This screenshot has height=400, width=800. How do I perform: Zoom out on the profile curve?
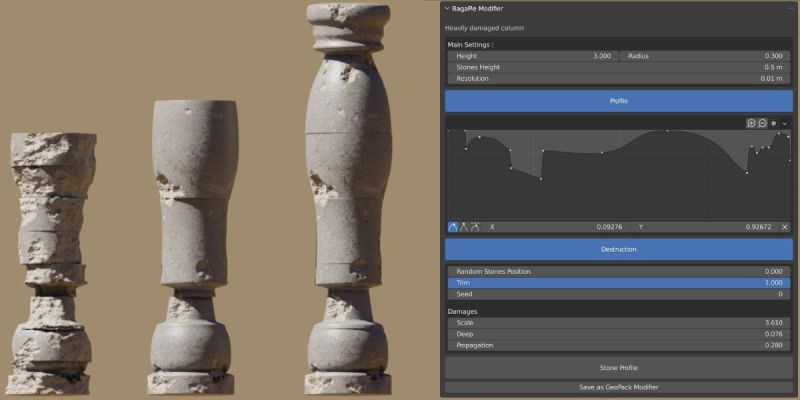coord(762,123)
